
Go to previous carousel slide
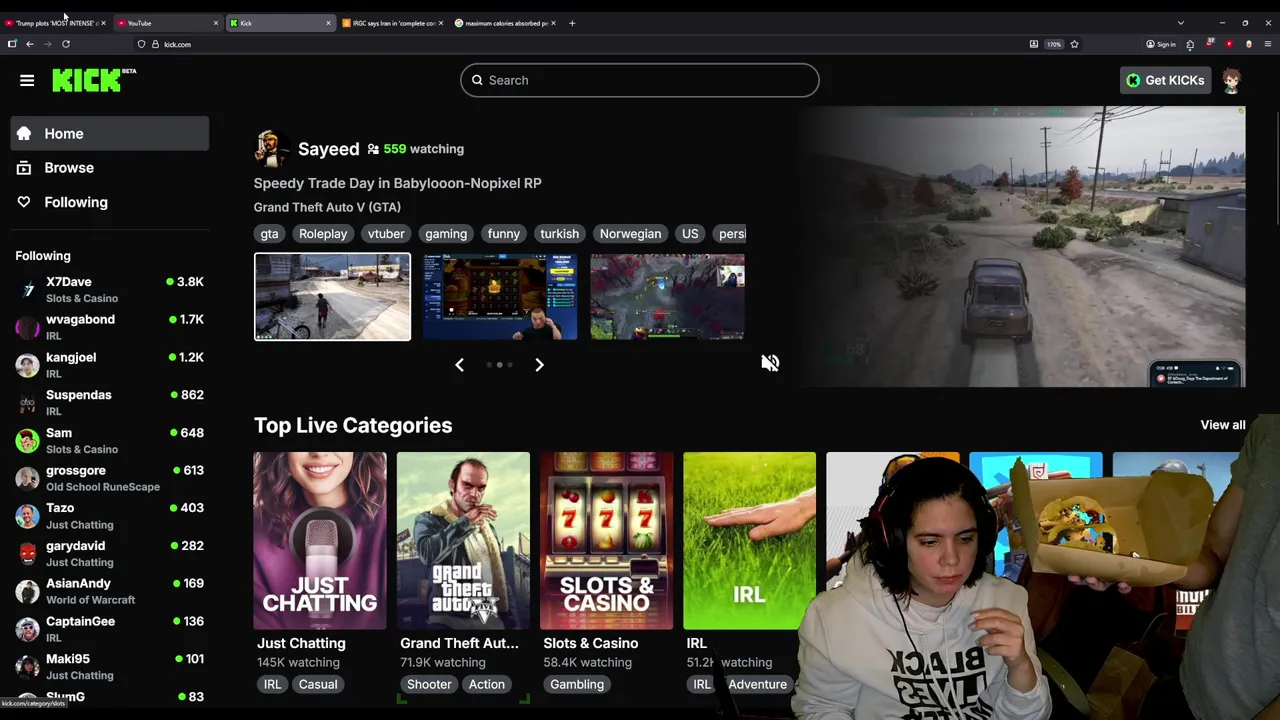(460, 365)
